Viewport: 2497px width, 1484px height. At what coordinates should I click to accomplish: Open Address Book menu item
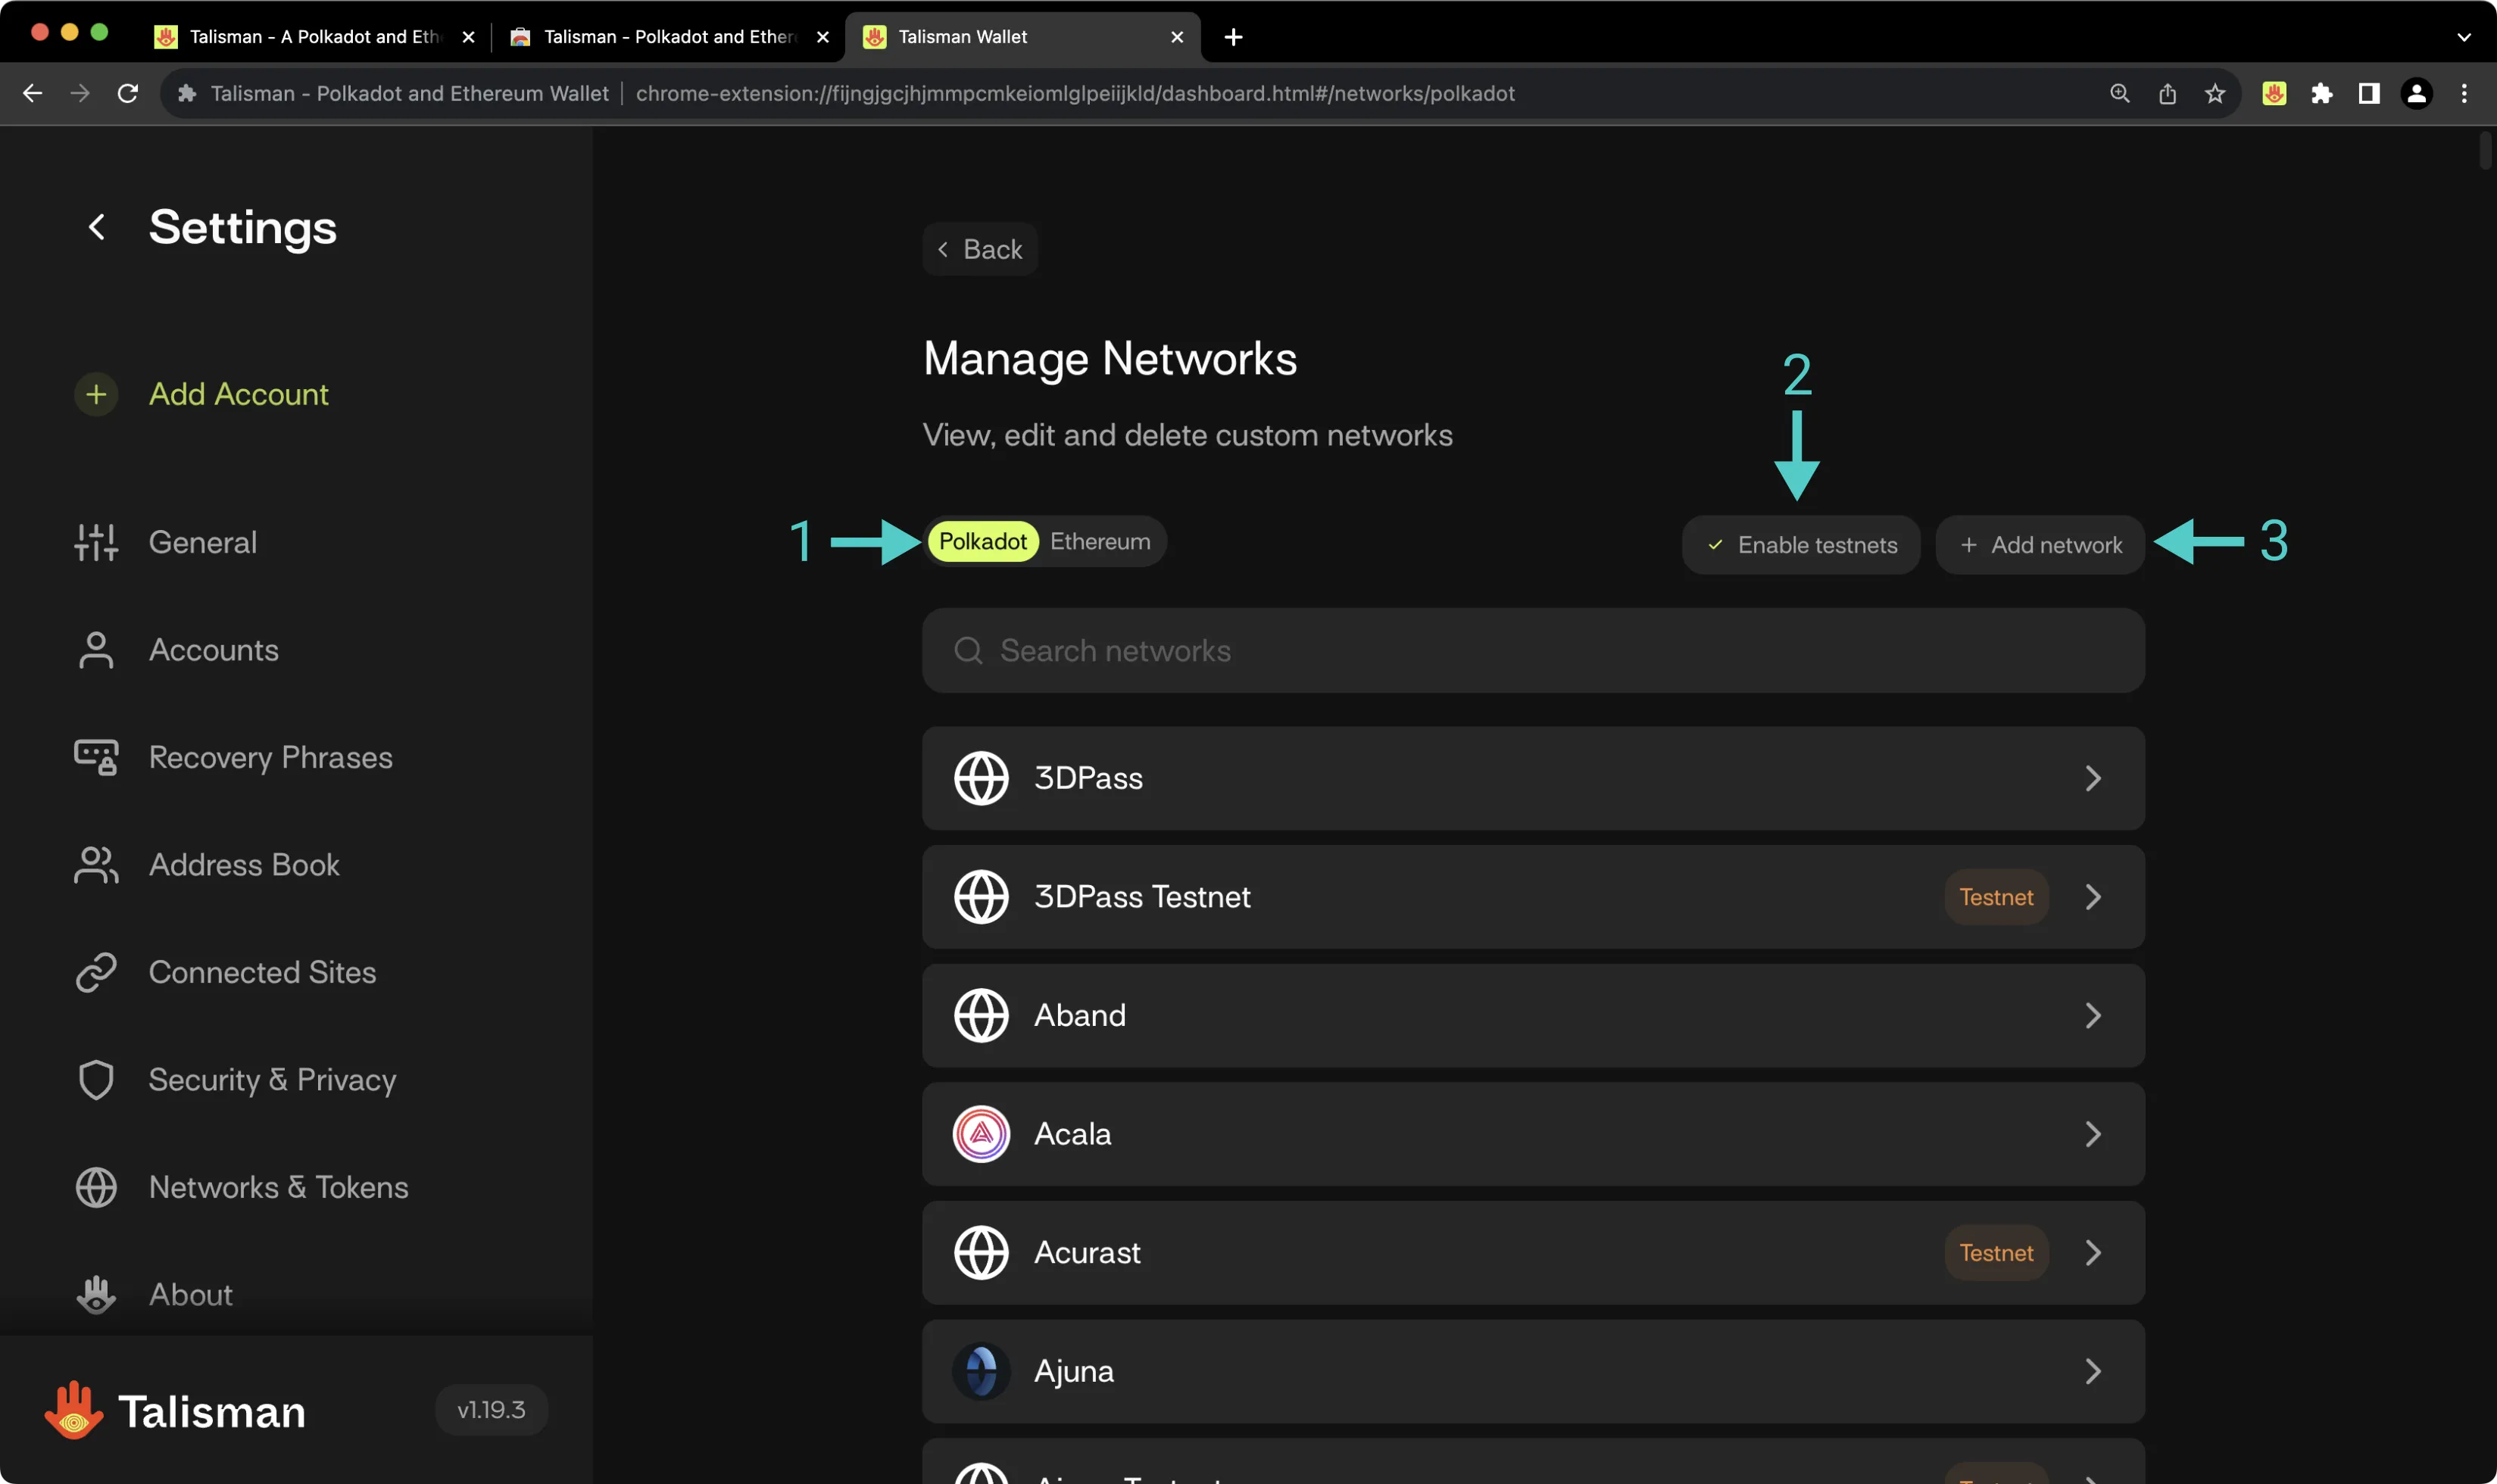(244, 865)
